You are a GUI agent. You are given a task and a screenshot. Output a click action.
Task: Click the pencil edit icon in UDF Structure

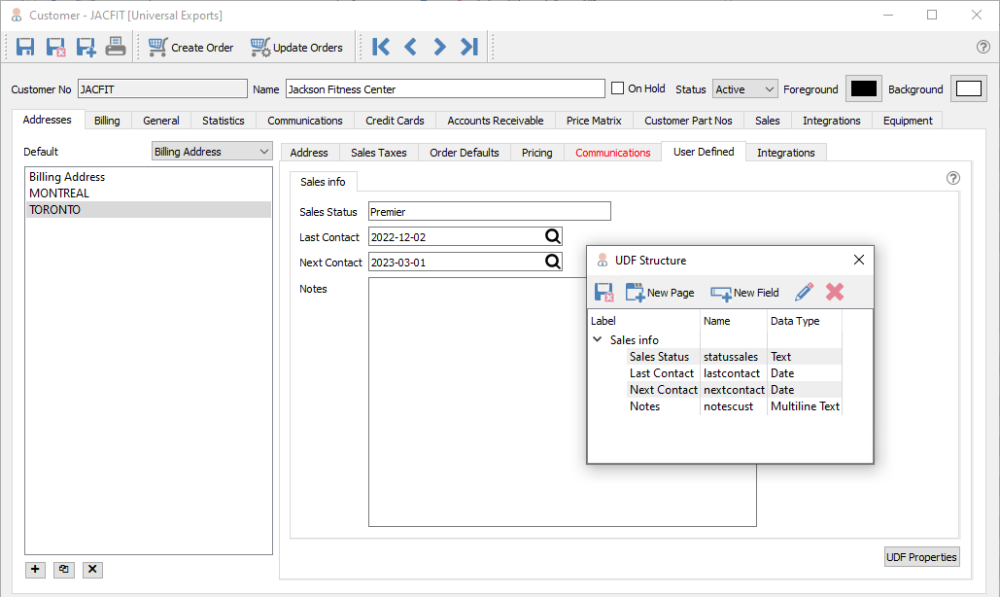click(804, 292)
